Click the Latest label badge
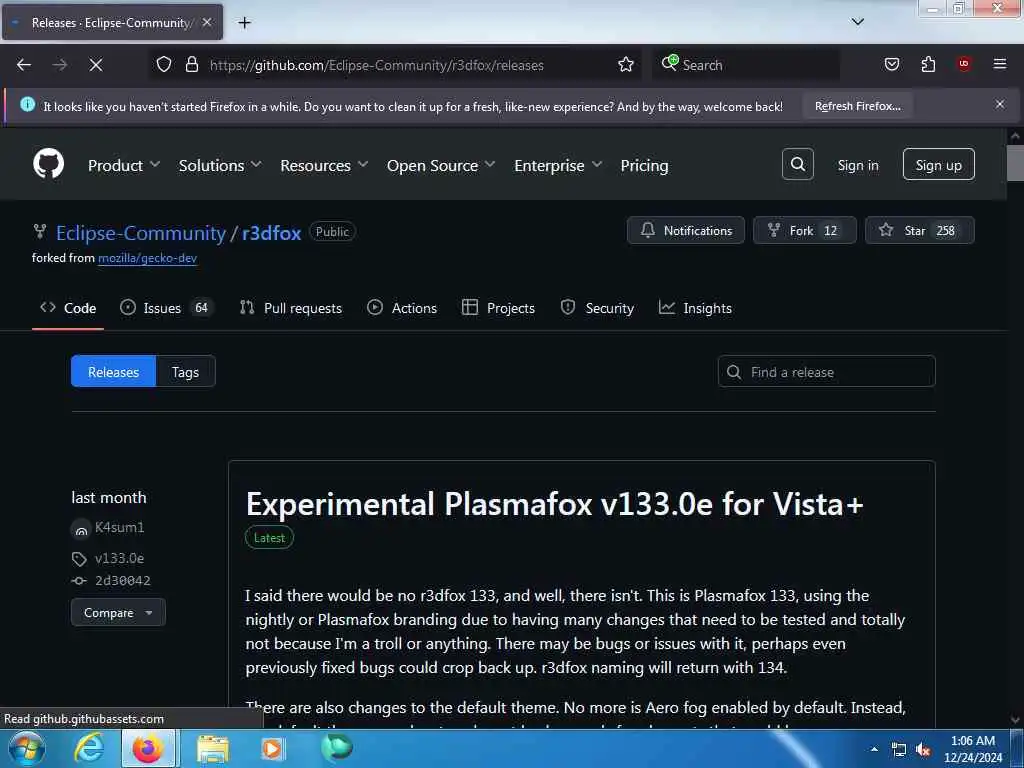This screenshot has width=1024, height=768. pyautogui.click(x=269, y=537)
